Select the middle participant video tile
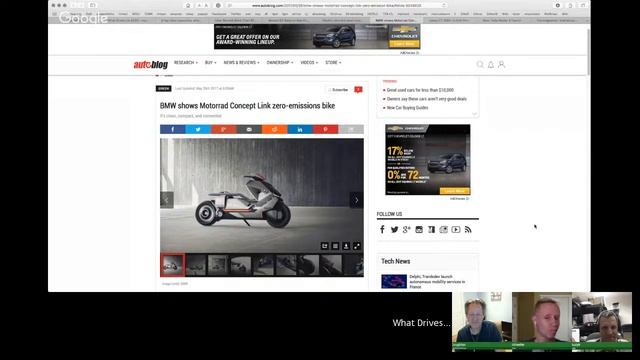640x360 pixels. pos(542,321)
